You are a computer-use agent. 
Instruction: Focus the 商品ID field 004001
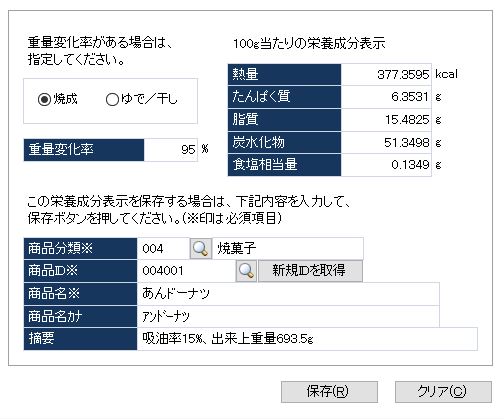click(186, 271)
